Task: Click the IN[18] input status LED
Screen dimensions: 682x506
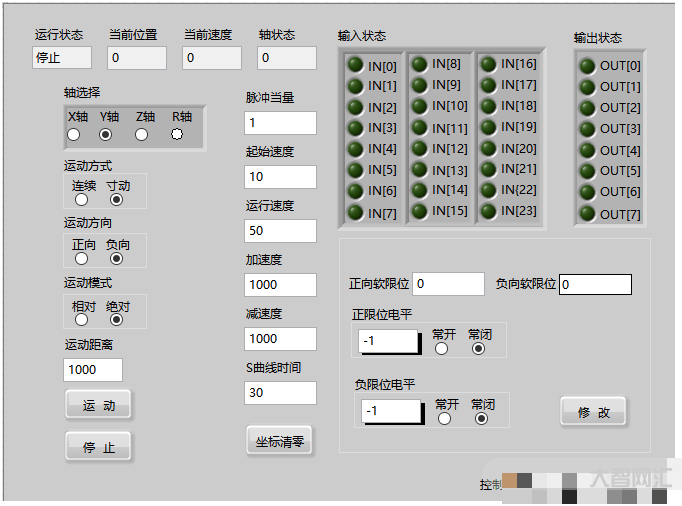Action: (487, 106)
